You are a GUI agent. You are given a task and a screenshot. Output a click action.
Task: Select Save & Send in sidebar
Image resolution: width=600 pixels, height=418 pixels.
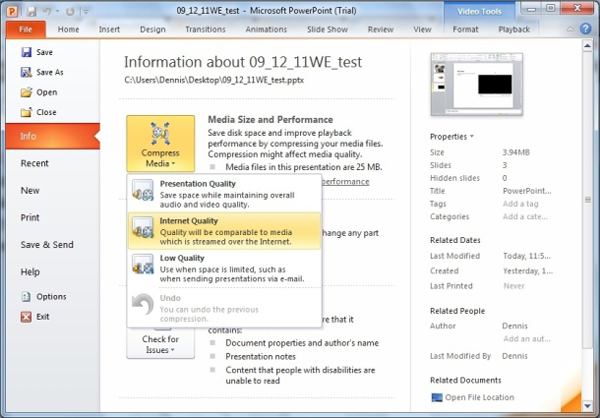(53, 245)
